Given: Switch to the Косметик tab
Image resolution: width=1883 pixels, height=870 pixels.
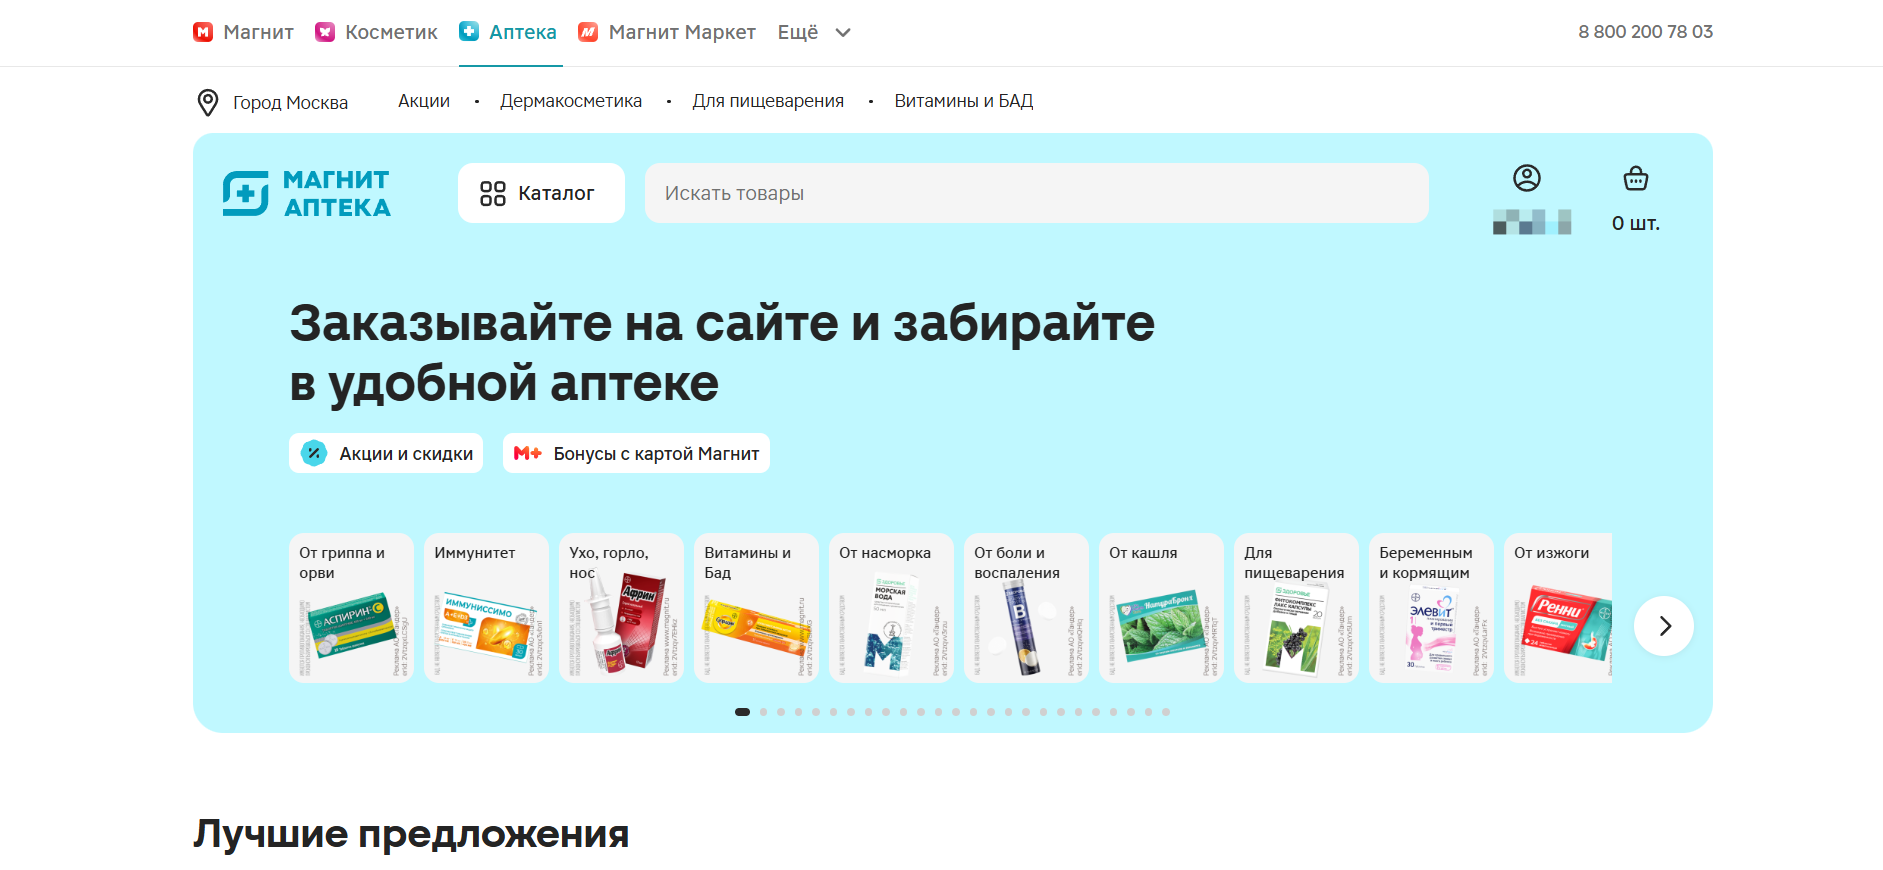Looking at the screenshot, I should pos(377,32).
